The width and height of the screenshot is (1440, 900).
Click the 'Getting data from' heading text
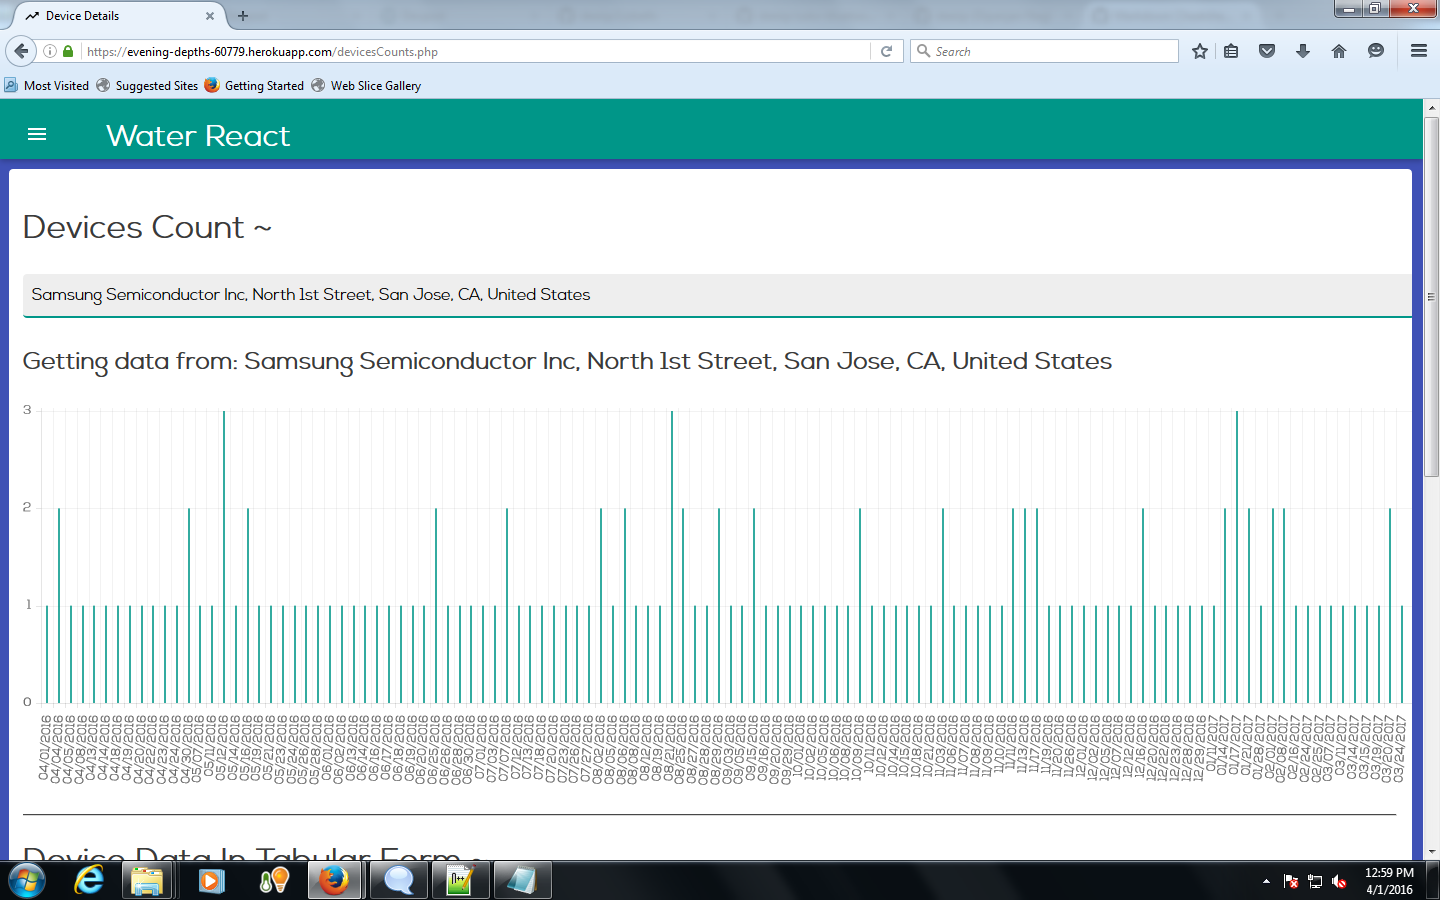567,361
